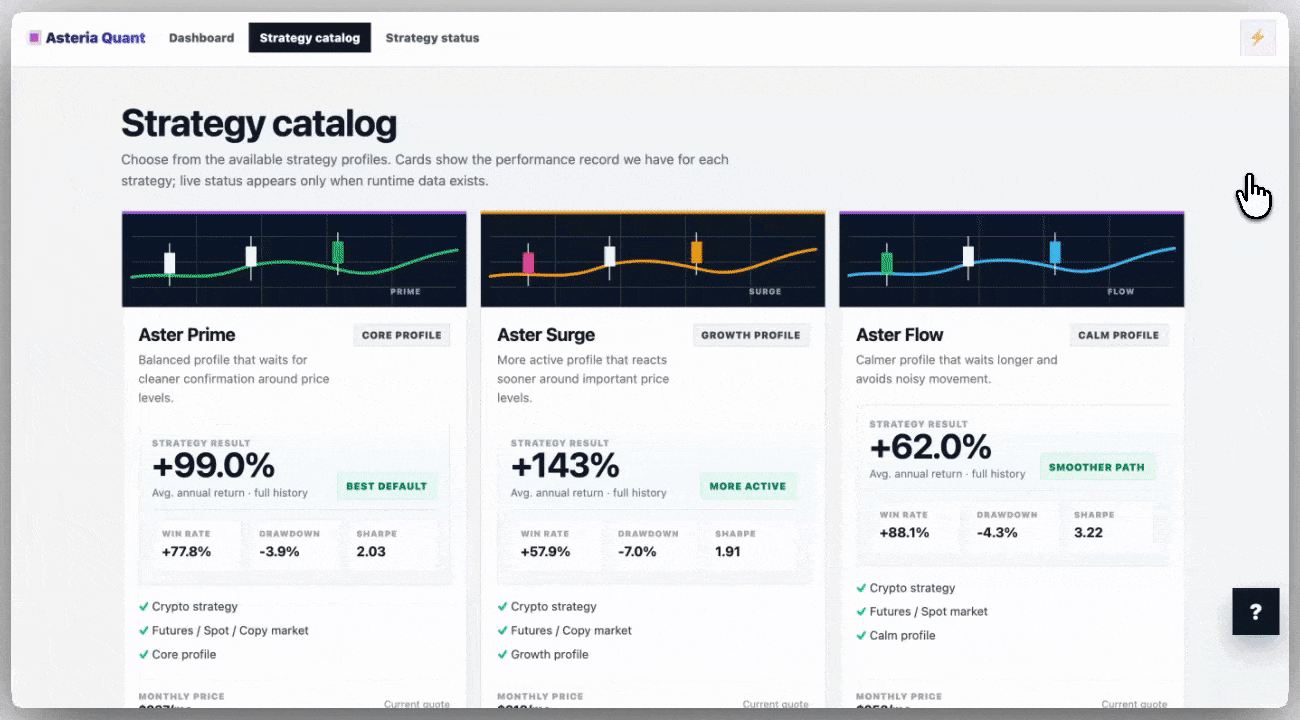
Task: Click the +88.1% win rate value
Action: click(904, 532)
